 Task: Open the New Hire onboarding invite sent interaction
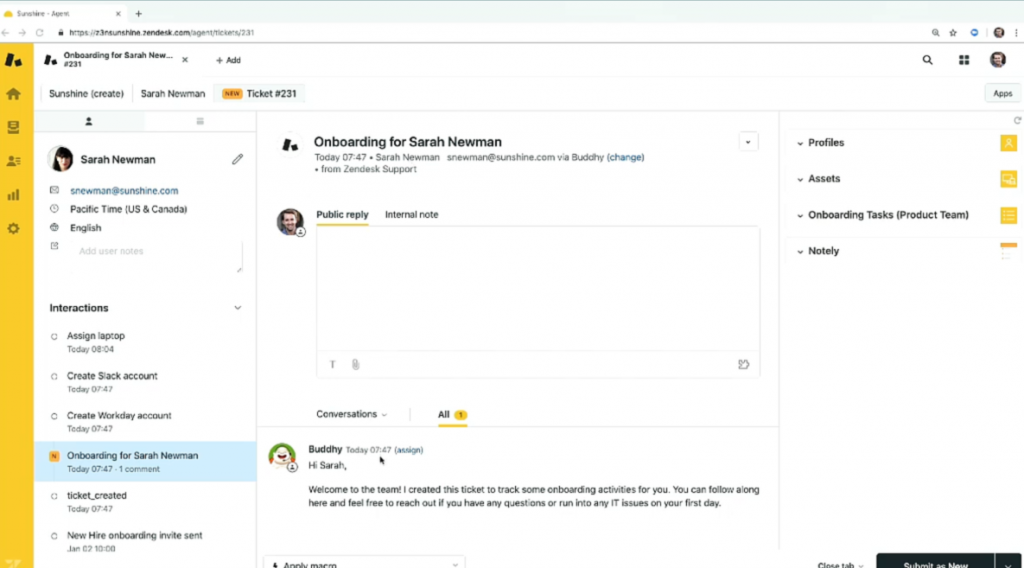(x=145, y=541)
